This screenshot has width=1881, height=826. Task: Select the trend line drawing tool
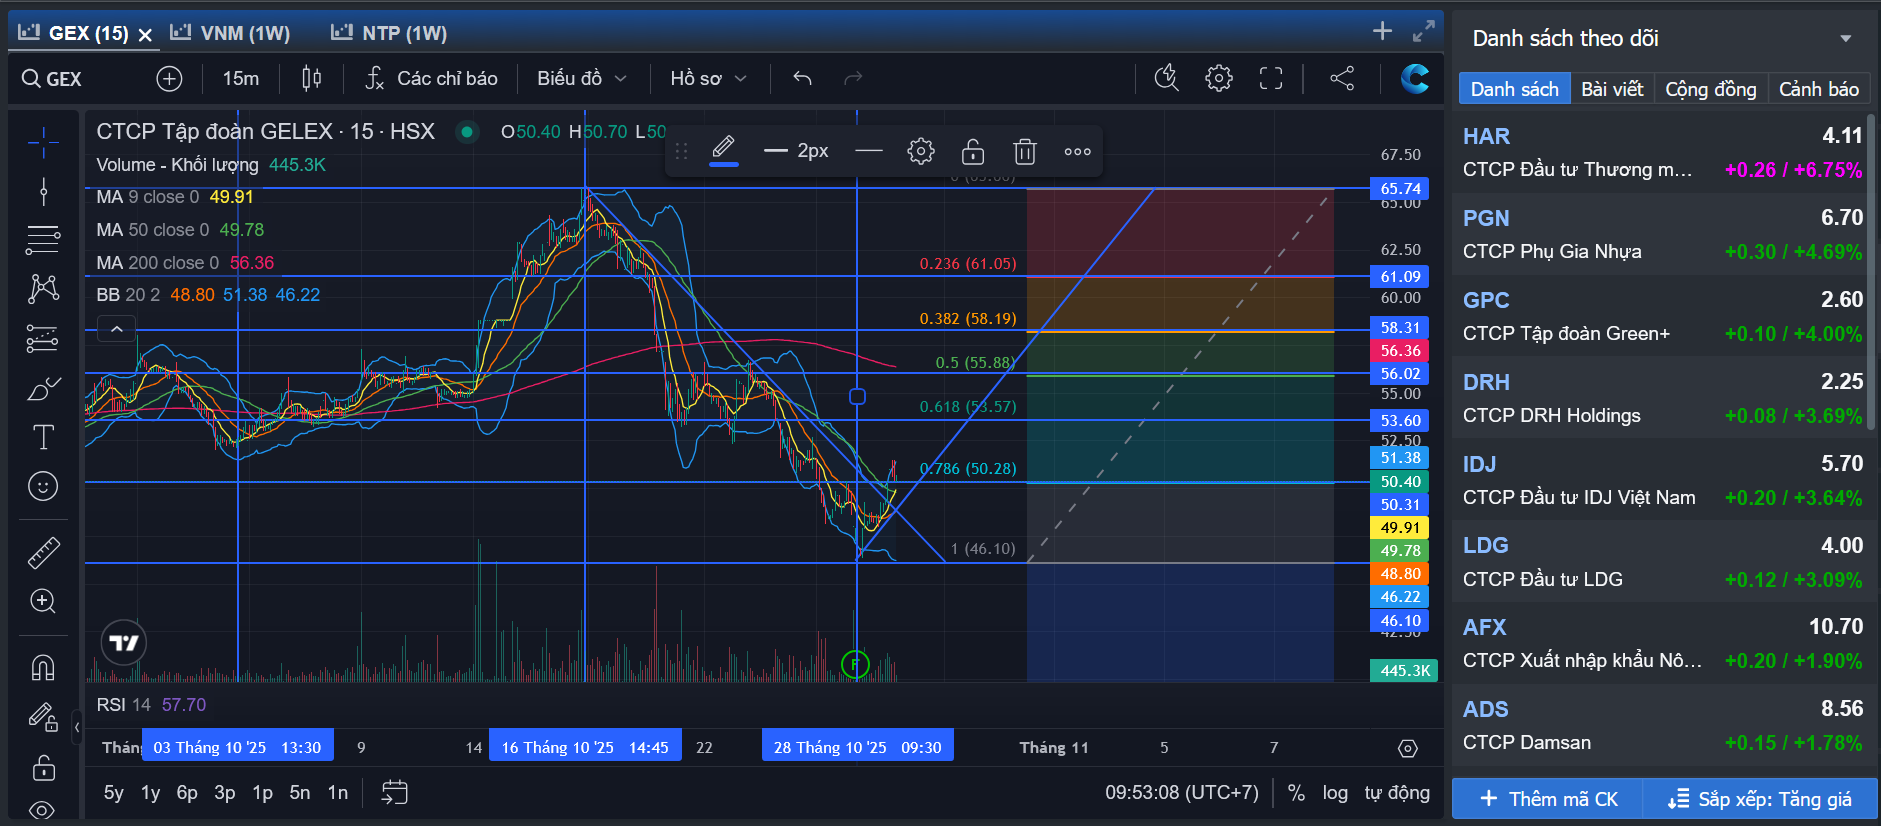pos(43,191)
